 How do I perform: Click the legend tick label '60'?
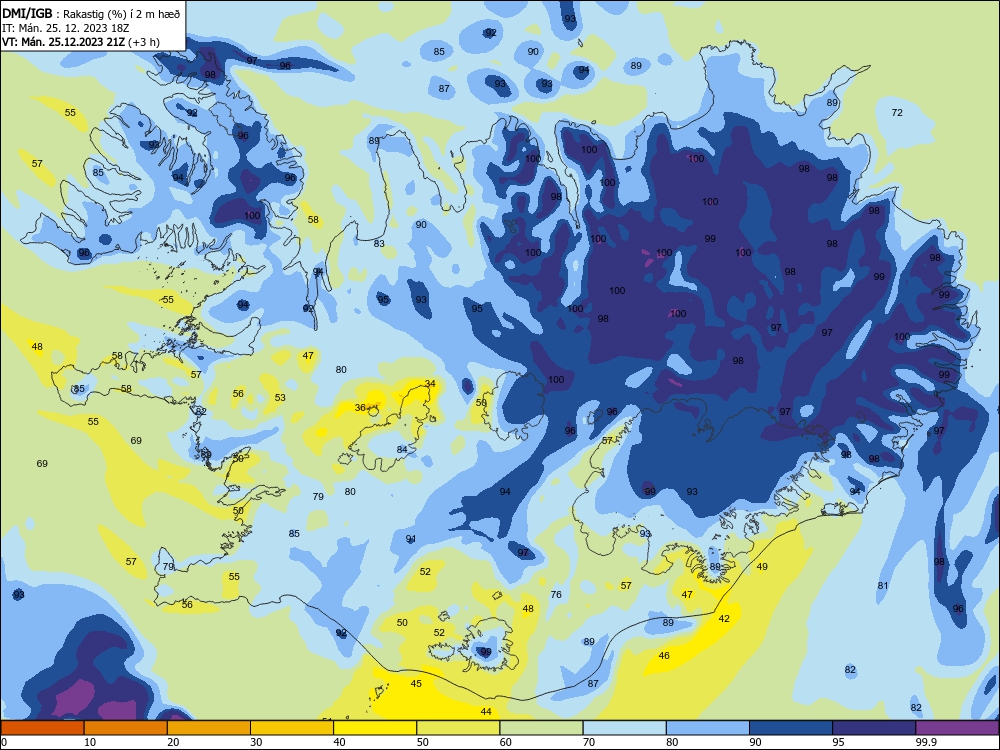[x=506, y=742]
